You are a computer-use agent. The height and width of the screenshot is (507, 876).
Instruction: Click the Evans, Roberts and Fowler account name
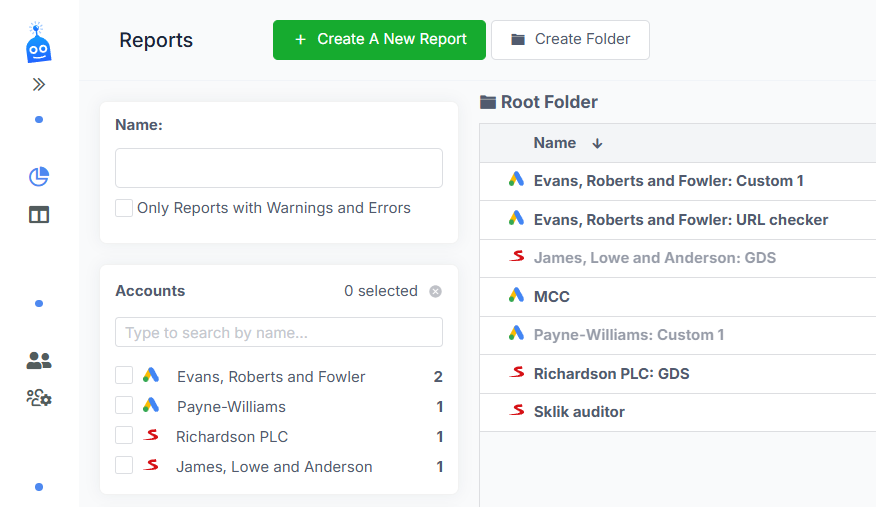pyautogui.click(x=271, y=377)
